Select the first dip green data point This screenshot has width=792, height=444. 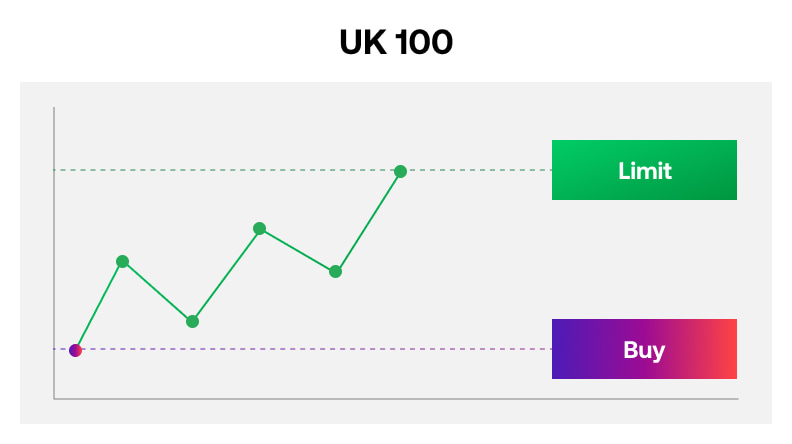point(192,321)
